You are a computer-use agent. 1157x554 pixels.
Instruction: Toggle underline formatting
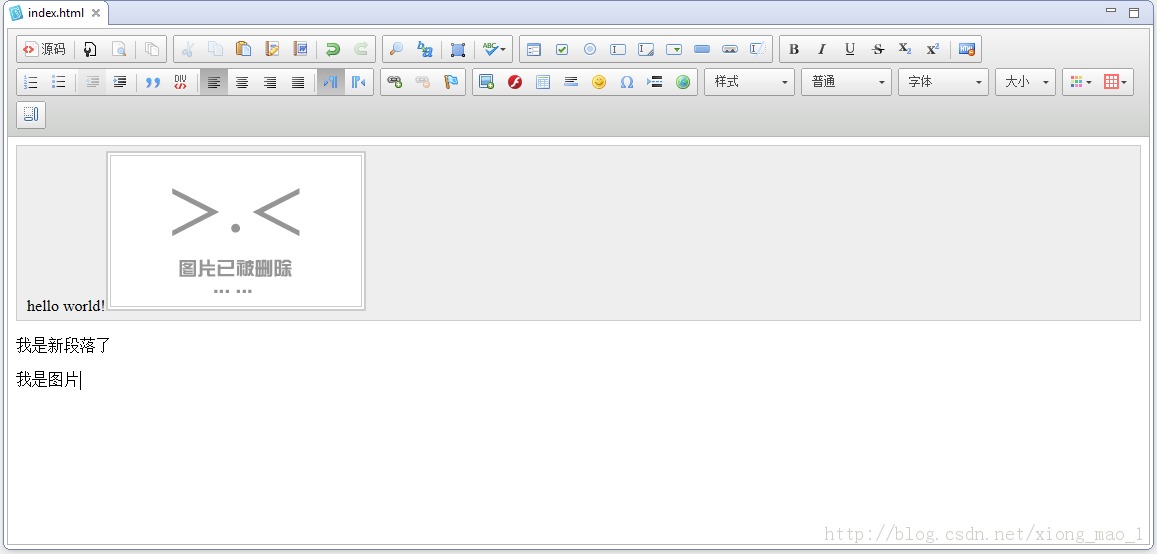tap(850, 49)
